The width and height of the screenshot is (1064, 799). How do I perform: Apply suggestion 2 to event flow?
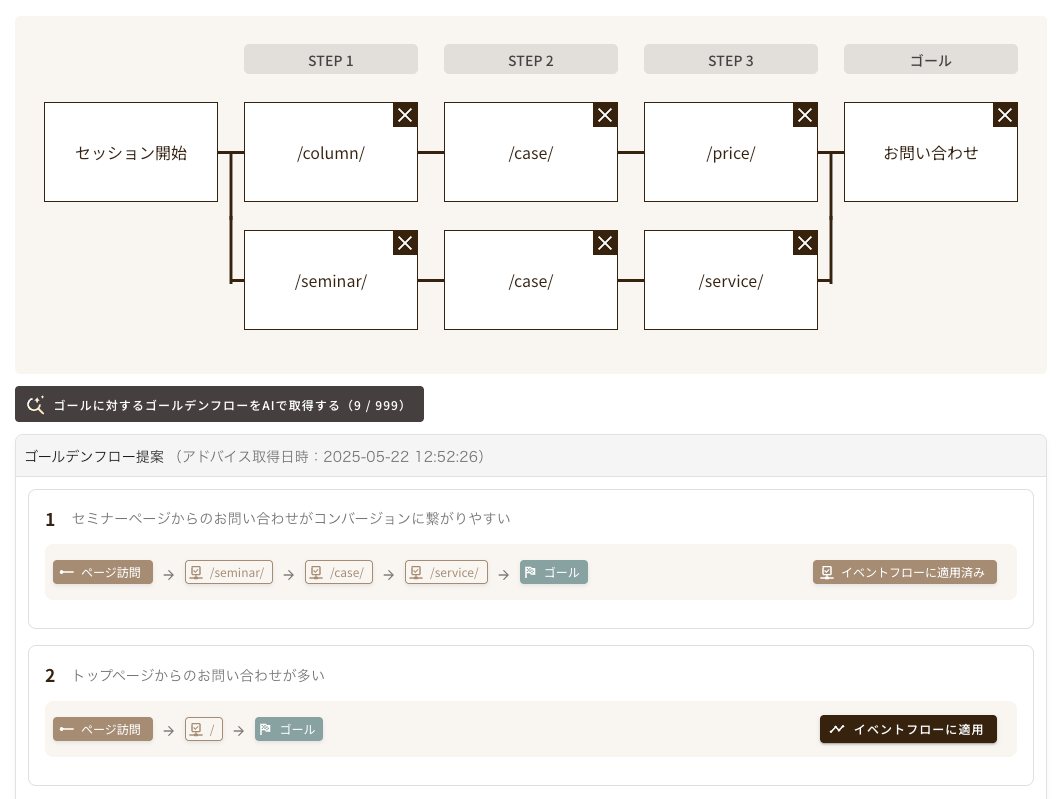tap(908, 729)
